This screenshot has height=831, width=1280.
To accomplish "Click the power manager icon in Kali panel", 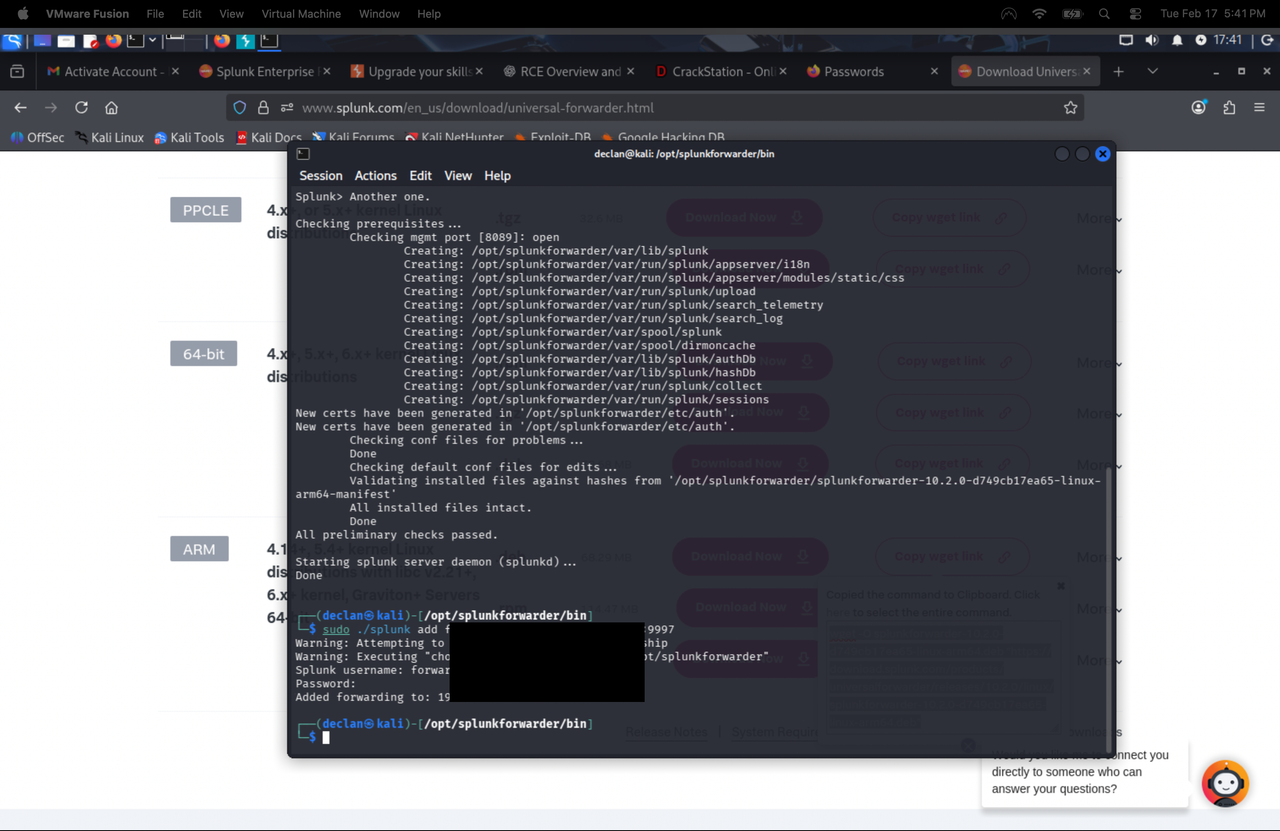I will [x=1201, y=41].
